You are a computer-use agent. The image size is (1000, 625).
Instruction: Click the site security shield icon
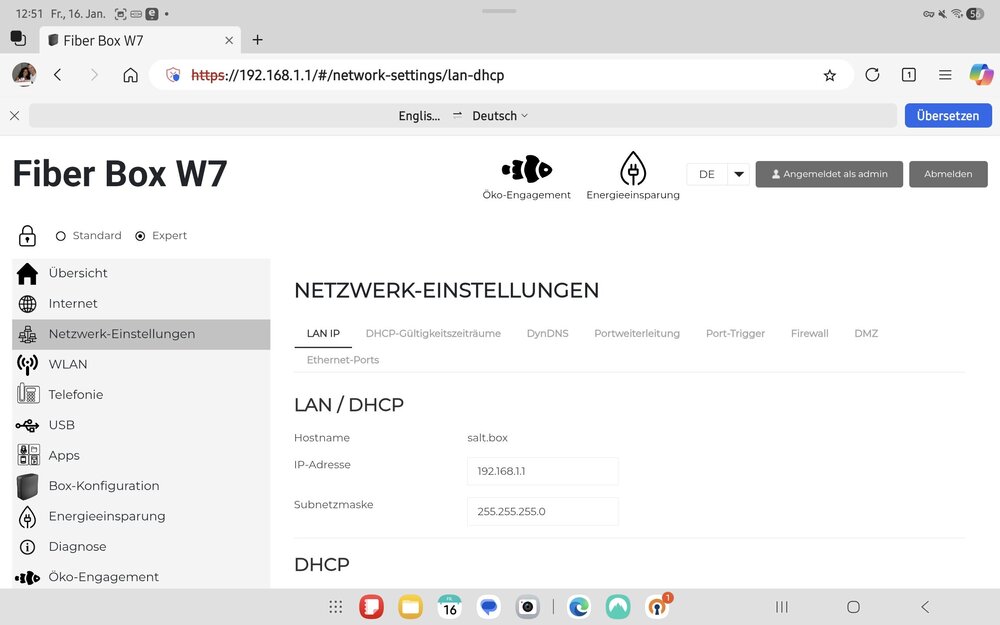point(173,75)
